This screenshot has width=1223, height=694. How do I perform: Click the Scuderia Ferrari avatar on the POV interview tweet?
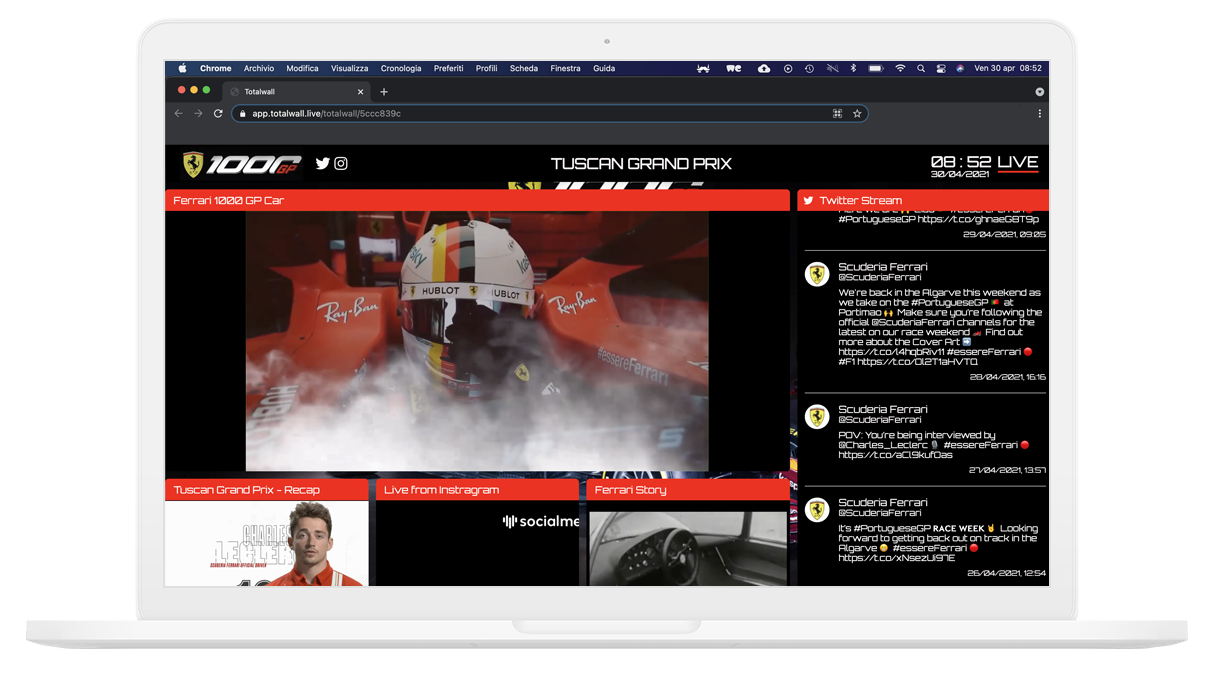[x=818, y=416]
